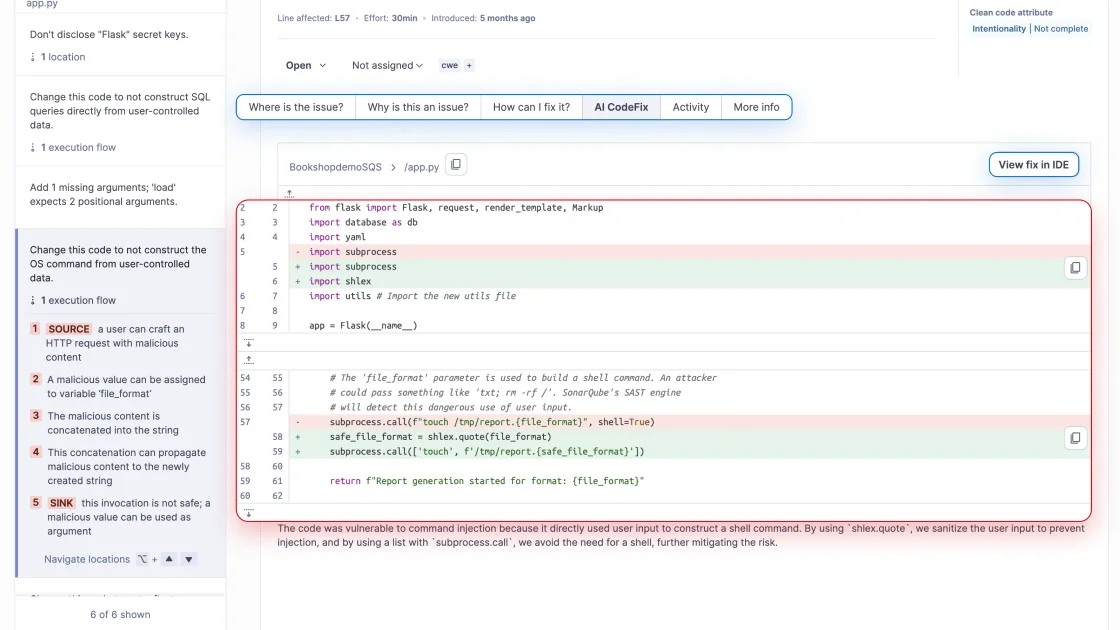Click the Intentionality clean code attribute link
1120x630 pixels.
click(999, 29)
